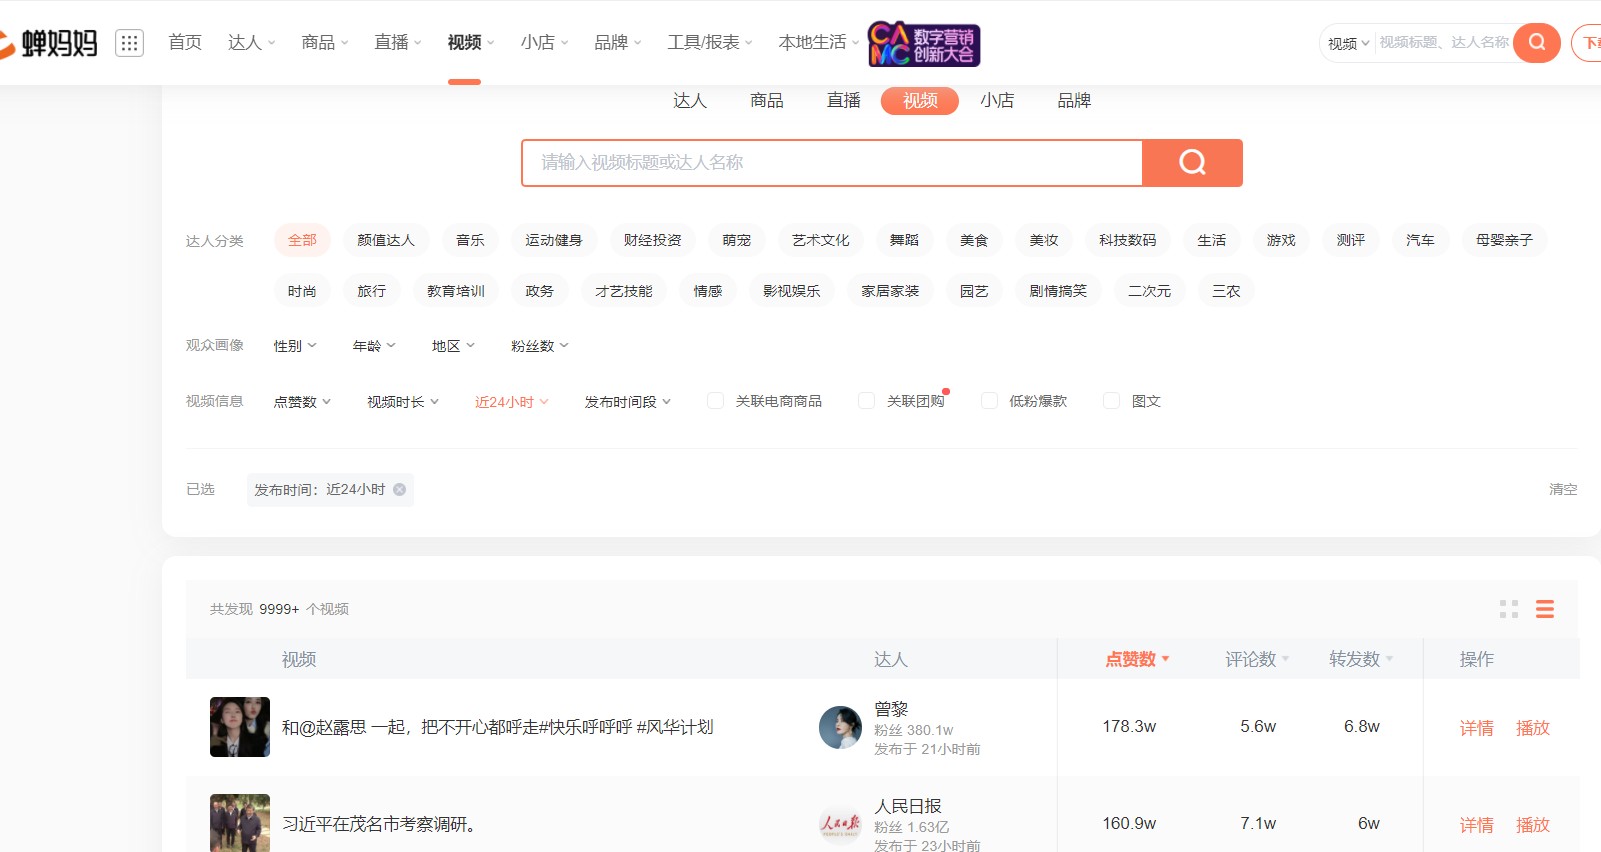Select 科技数码 category
This screenshot has width=1601, height=852.
[x=1127, y=240]
